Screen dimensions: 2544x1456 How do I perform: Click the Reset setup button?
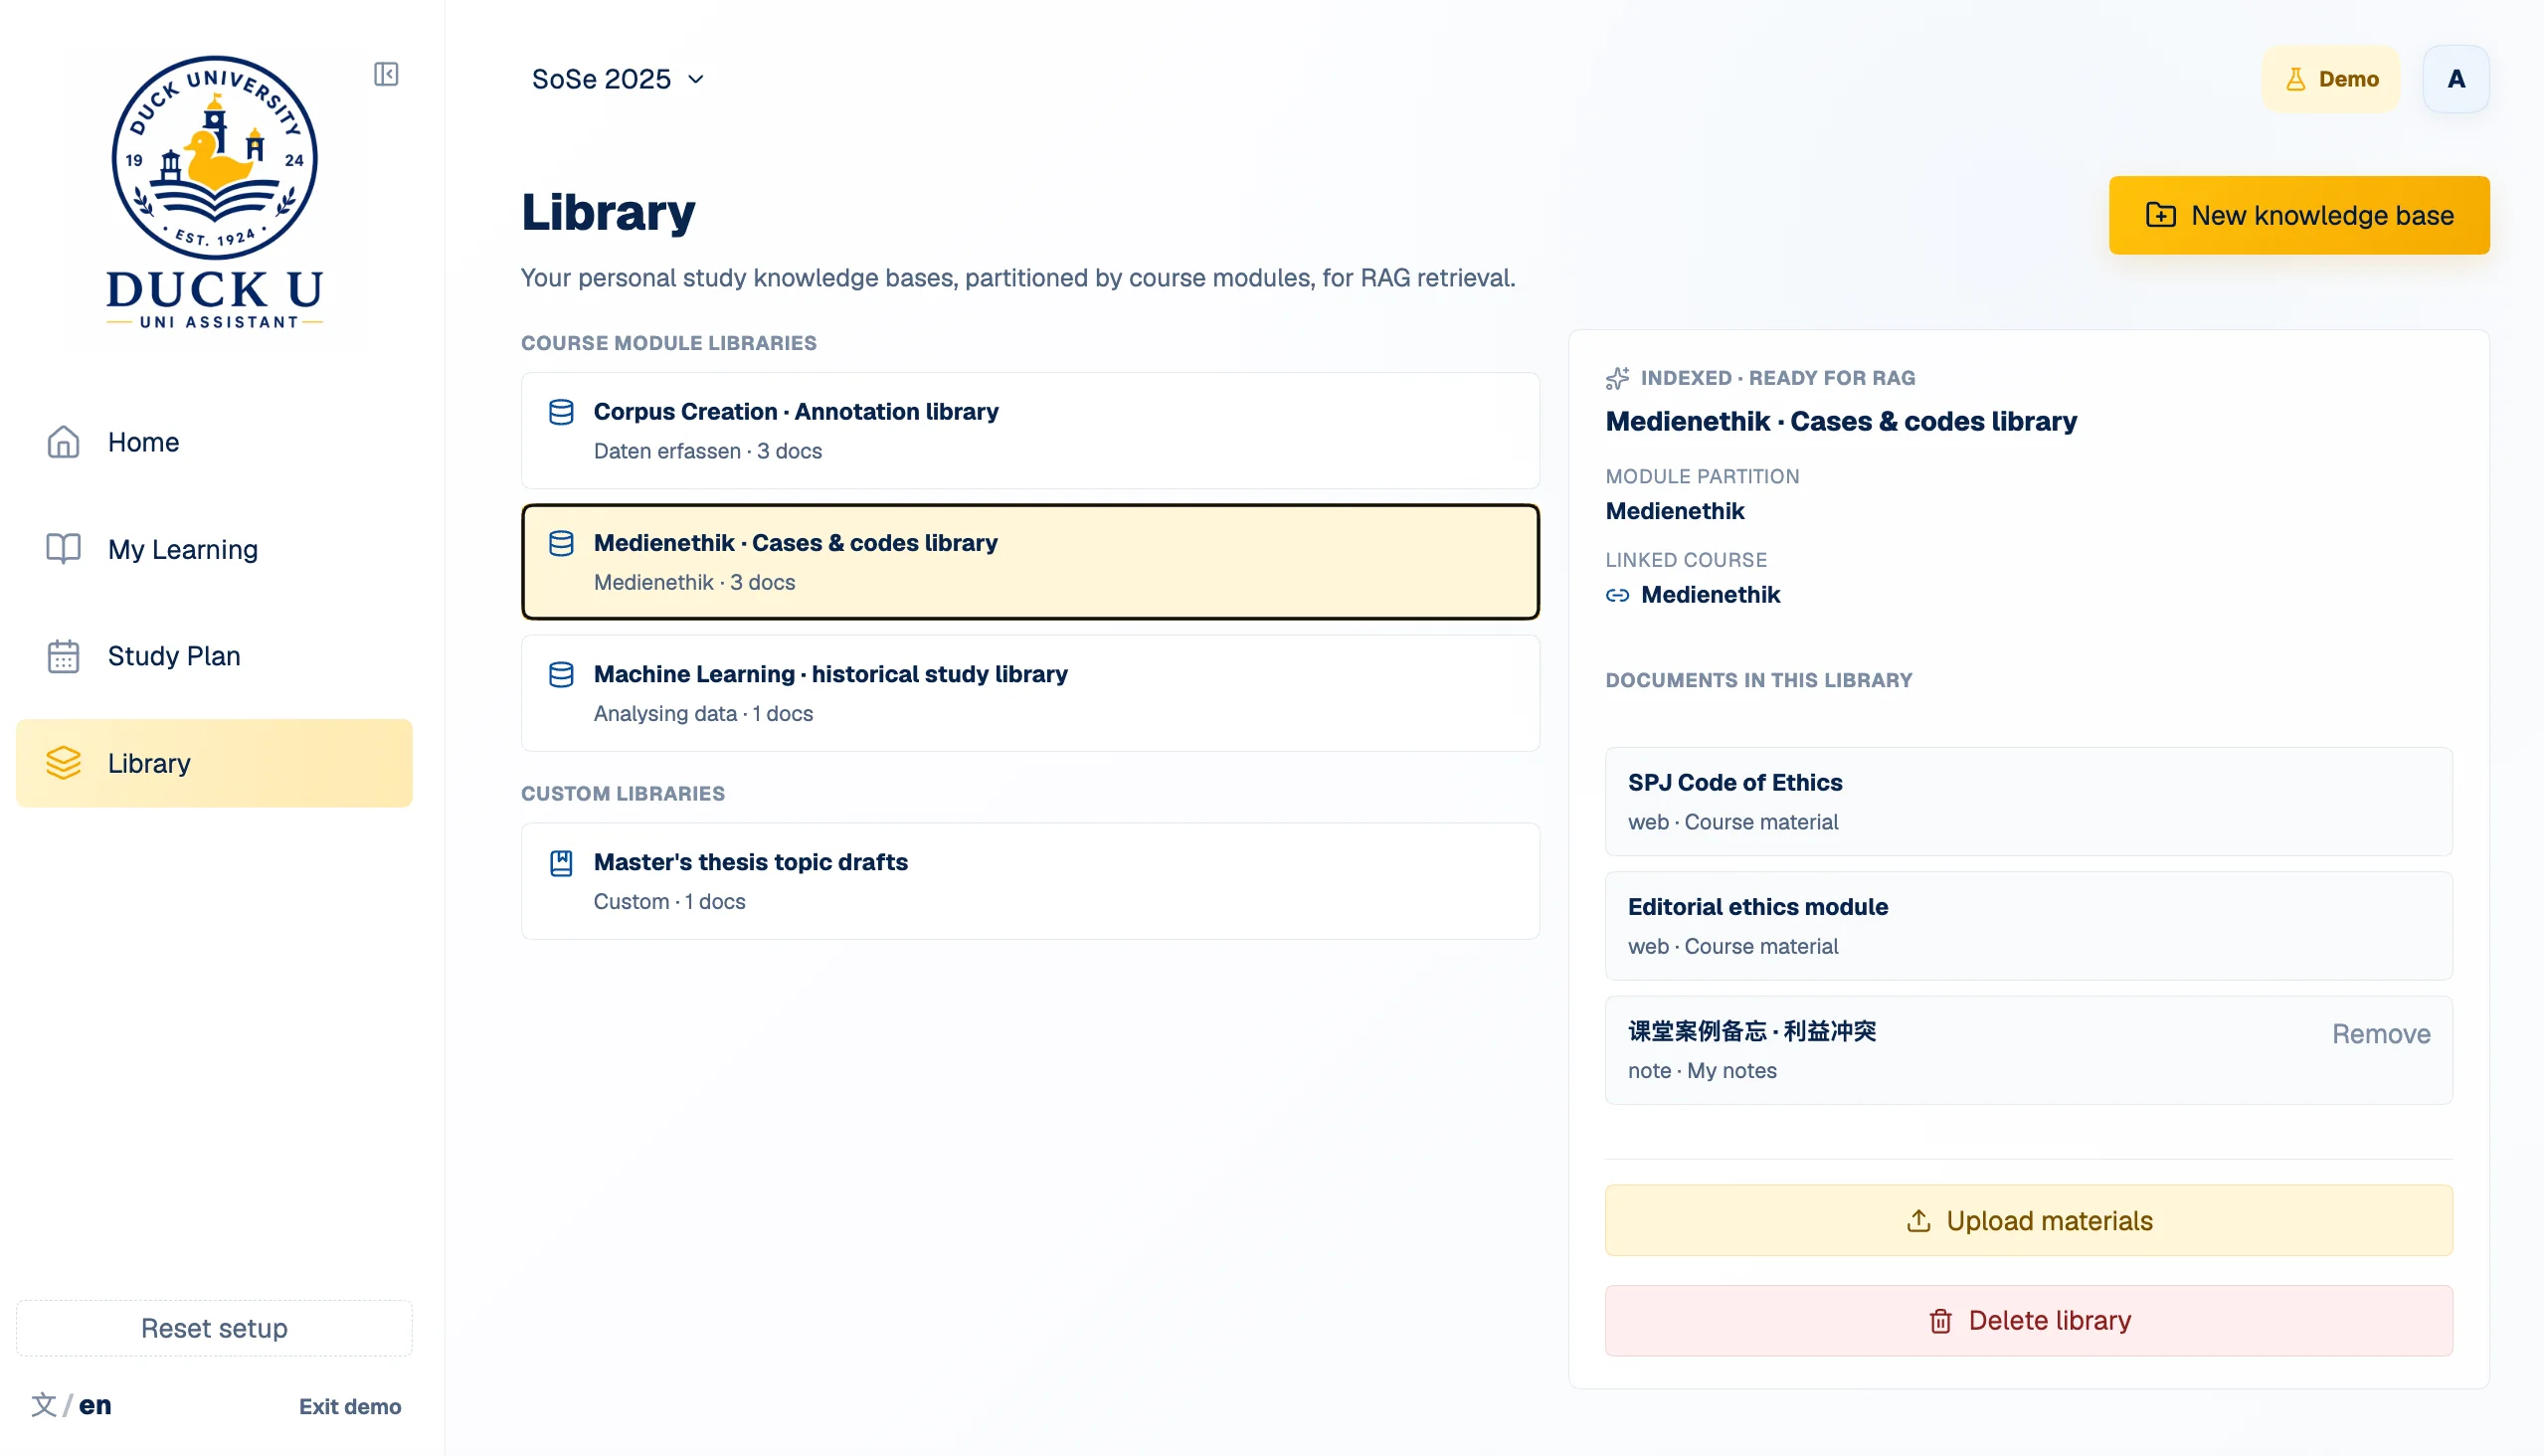point(214,1328)
